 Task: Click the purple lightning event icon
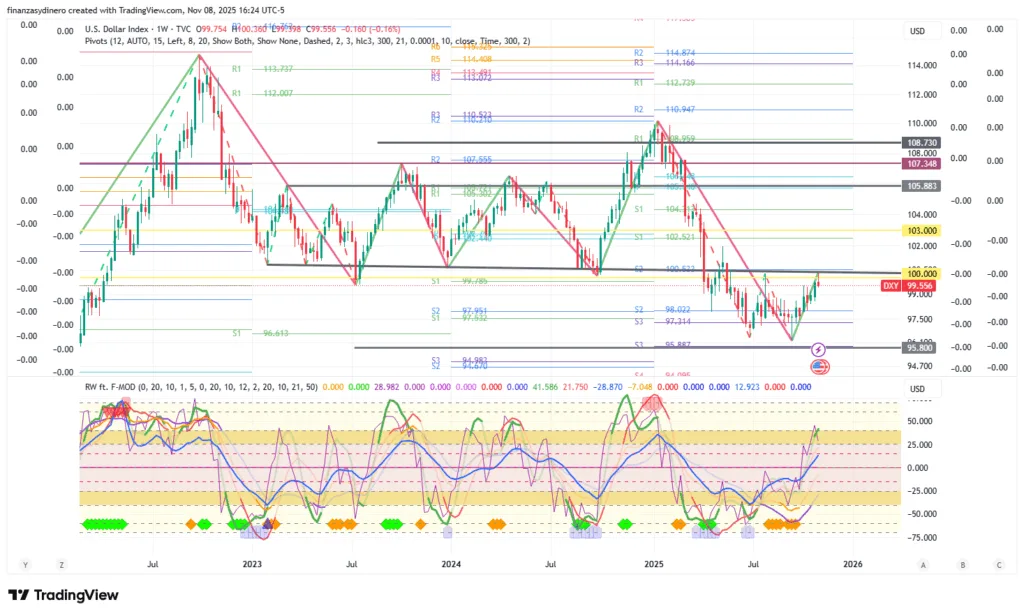tap(818, 350)
